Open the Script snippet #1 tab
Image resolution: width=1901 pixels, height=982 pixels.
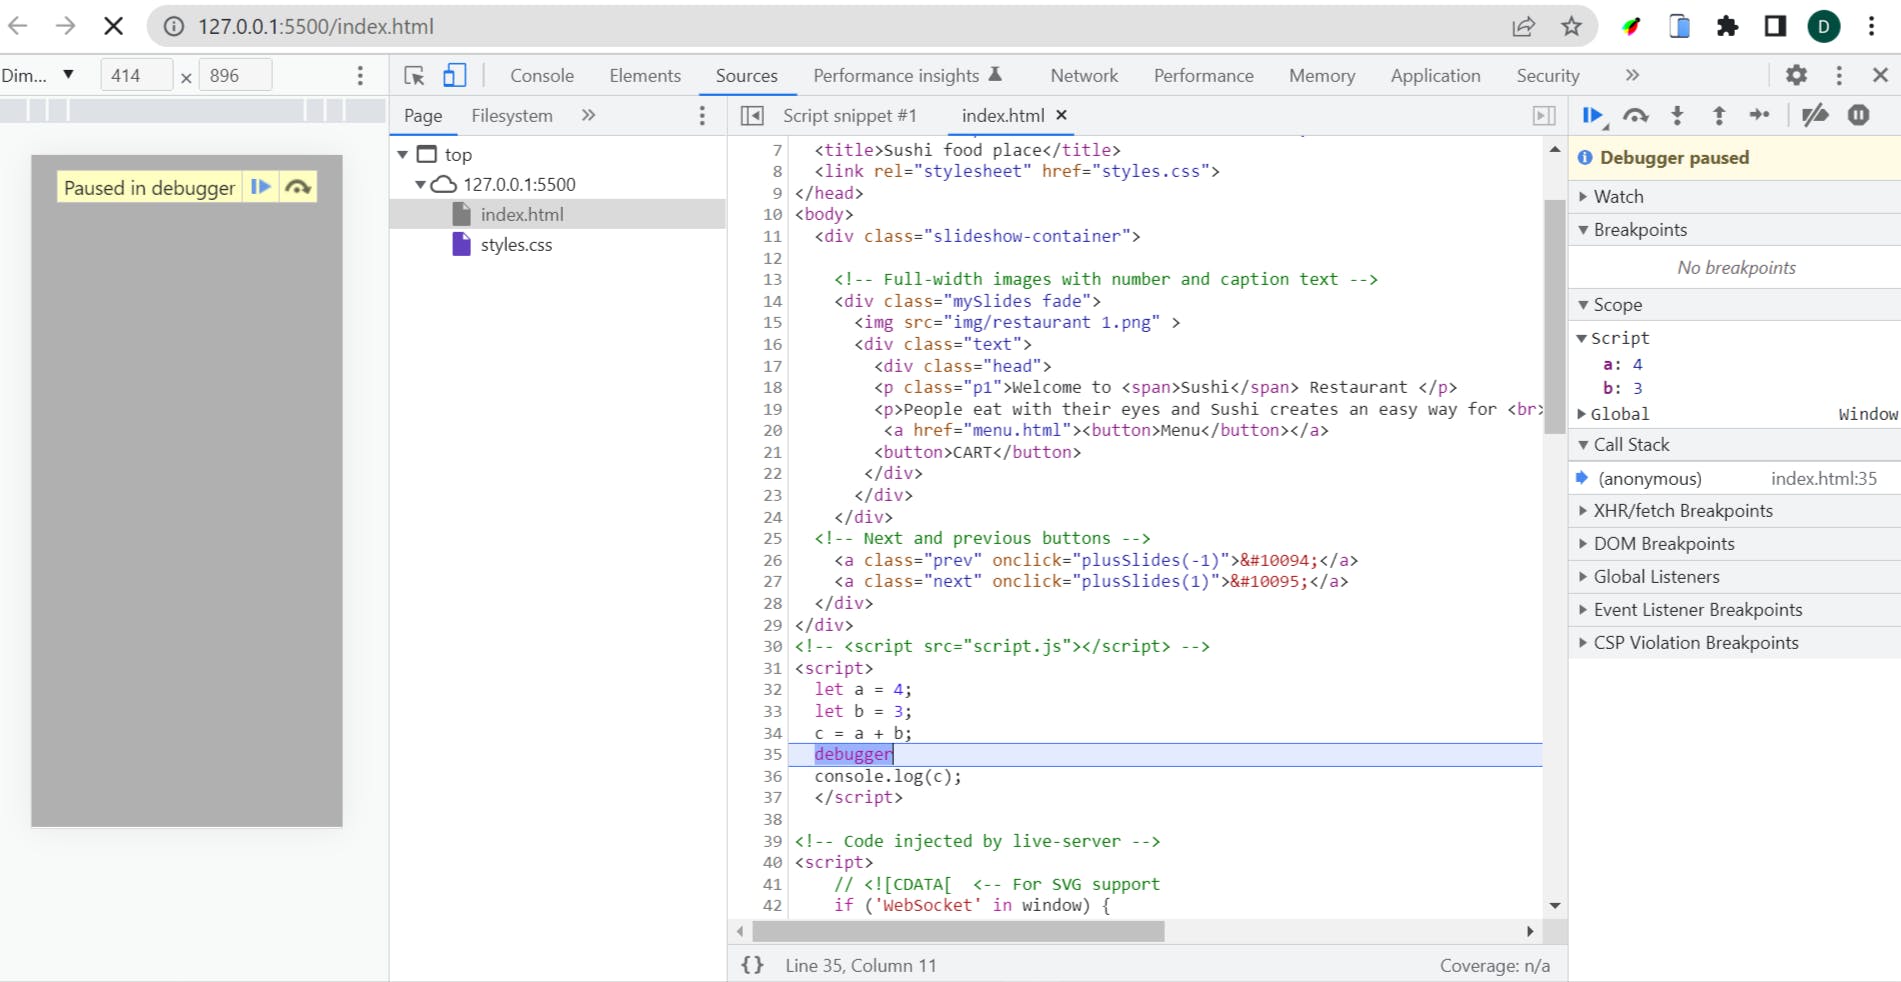tap(849, 115)
